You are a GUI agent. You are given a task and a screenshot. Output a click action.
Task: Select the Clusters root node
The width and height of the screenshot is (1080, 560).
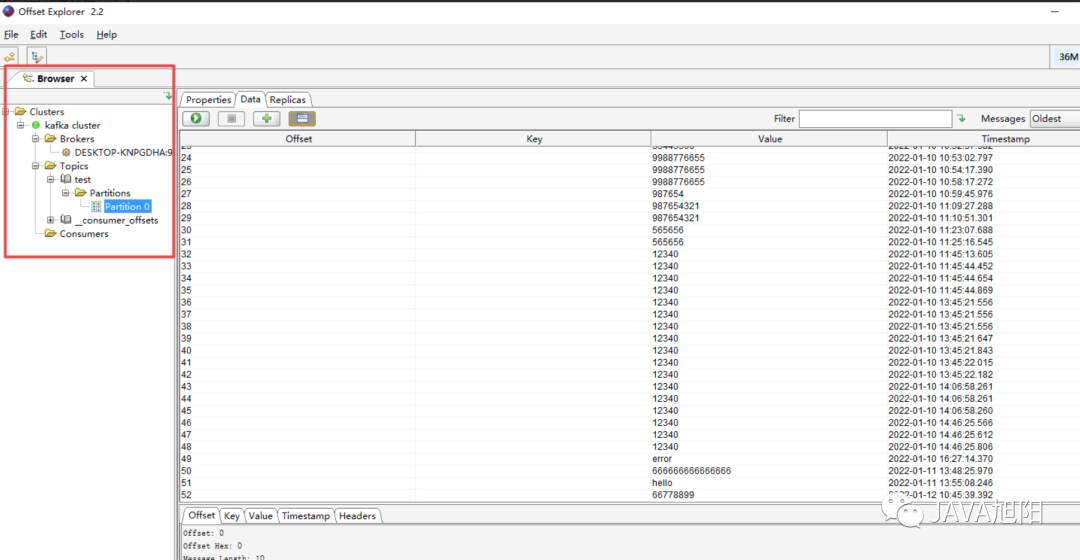(47, 112)
